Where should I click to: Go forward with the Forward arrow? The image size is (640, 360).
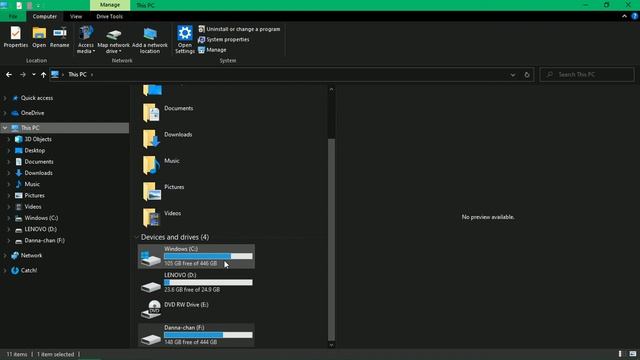pyautogui.click(x=23, y=75)
